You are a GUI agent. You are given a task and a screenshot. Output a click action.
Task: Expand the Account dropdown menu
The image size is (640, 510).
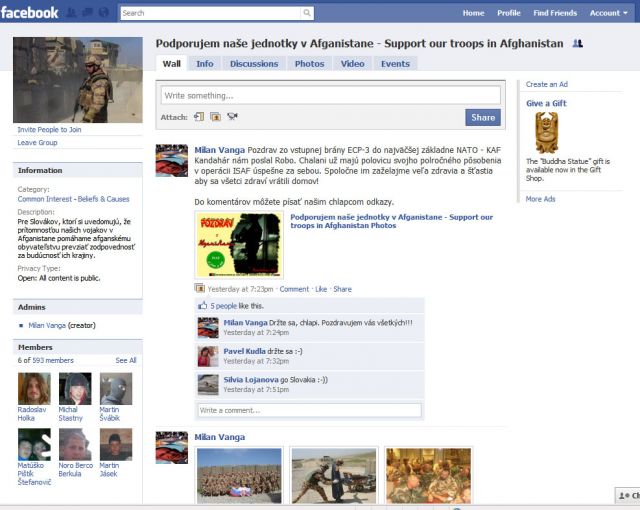click(x=609, y=13)
